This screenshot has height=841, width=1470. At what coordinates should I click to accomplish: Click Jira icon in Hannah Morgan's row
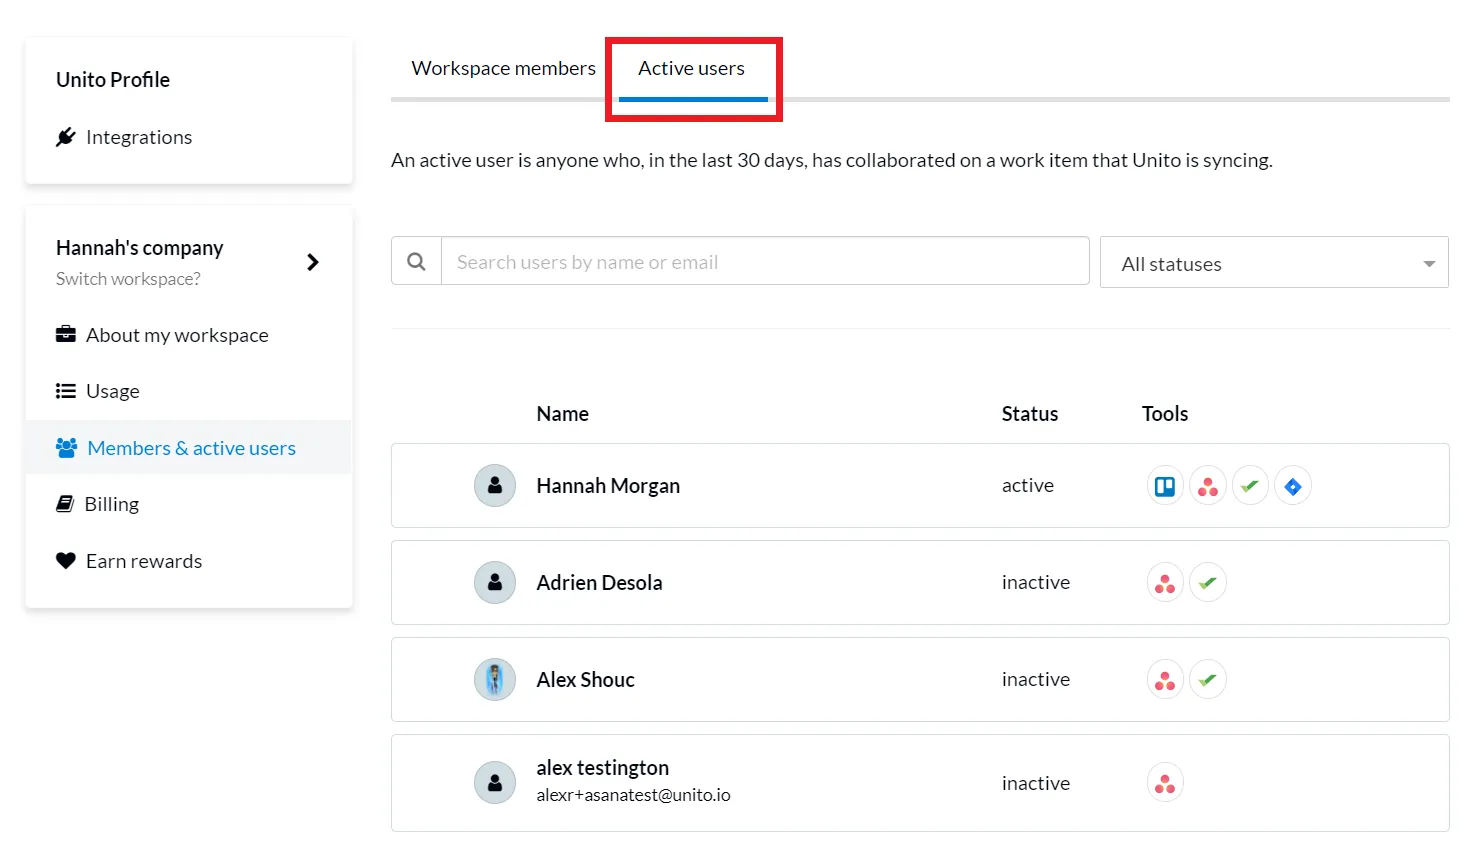[1292, 486]
